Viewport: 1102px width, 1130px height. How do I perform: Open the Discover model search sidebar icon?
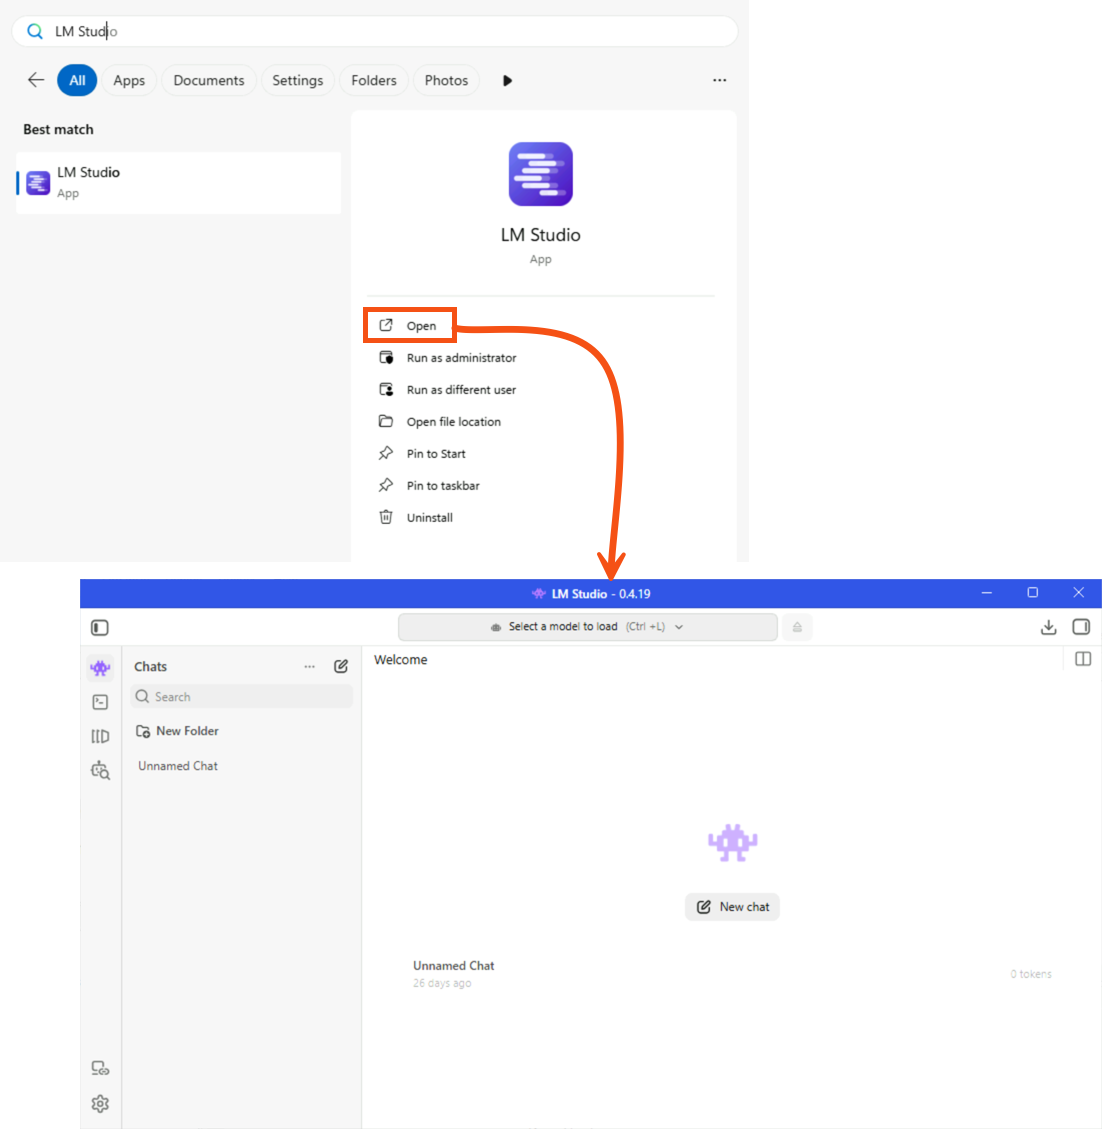click(x=100, y=770)
